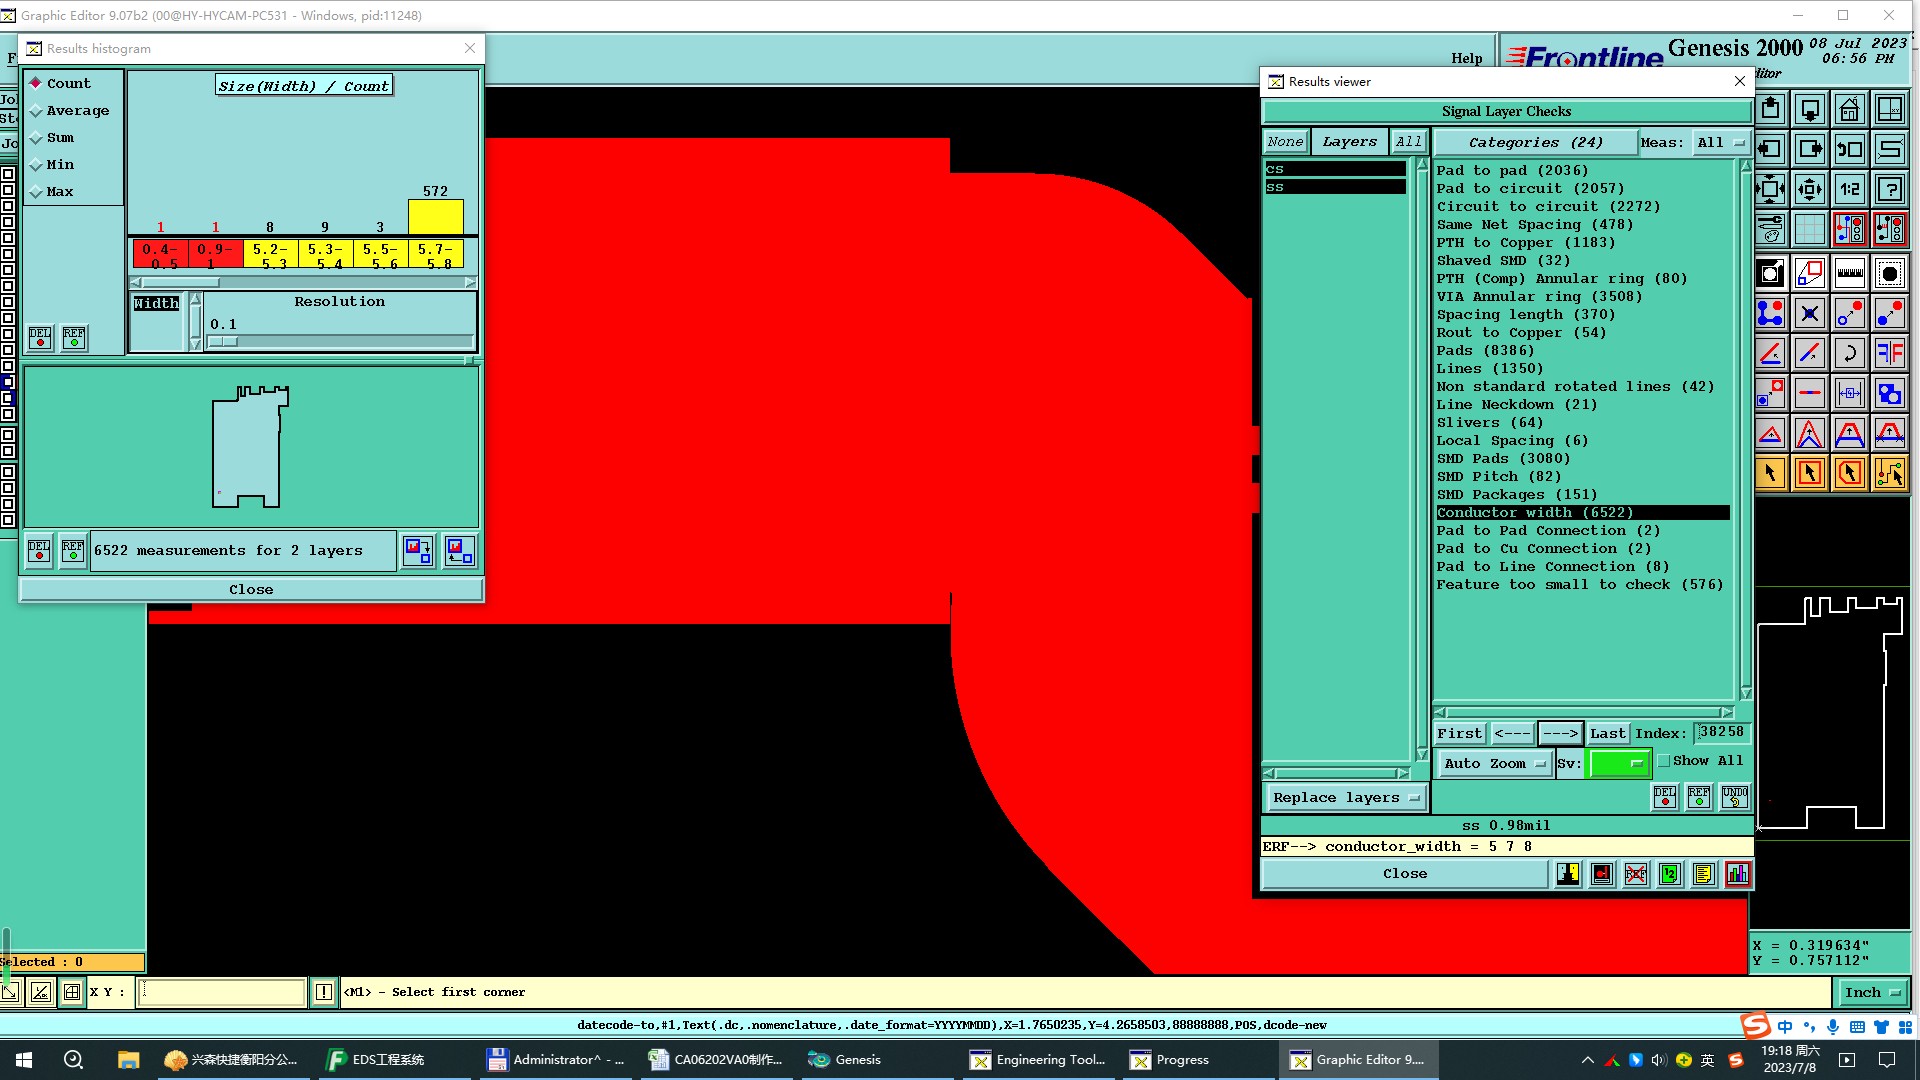Click the ruler measurement tool icon
Viewport: 1920px width, 1080px height.
pyautogui.click(x=1849, y=273)
